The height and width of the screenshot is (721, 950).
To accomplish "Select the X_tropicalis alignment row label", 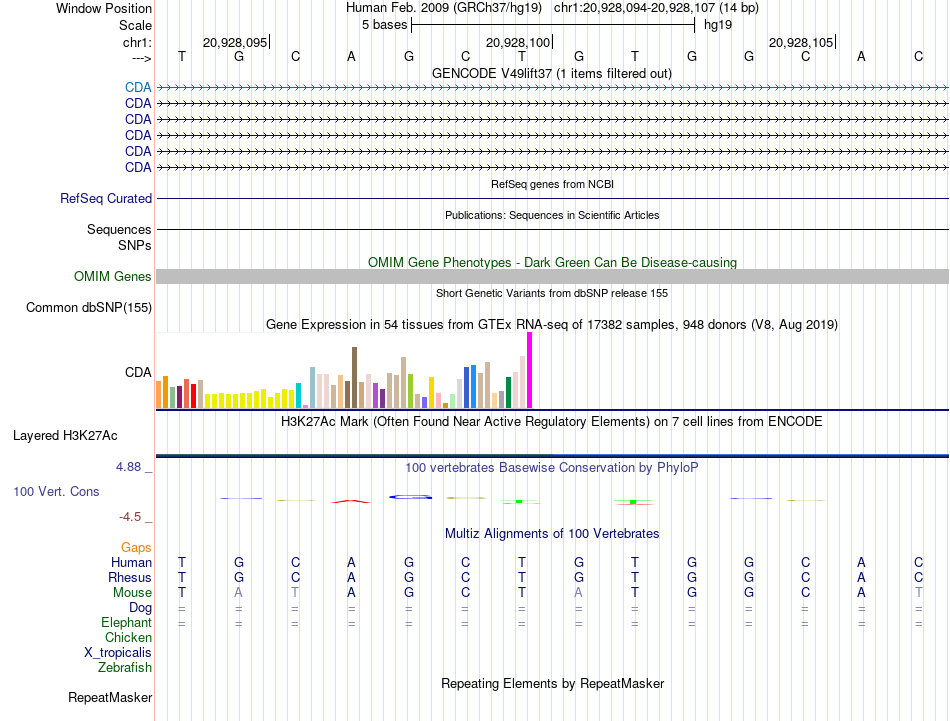I will click(x=118, y=653).
